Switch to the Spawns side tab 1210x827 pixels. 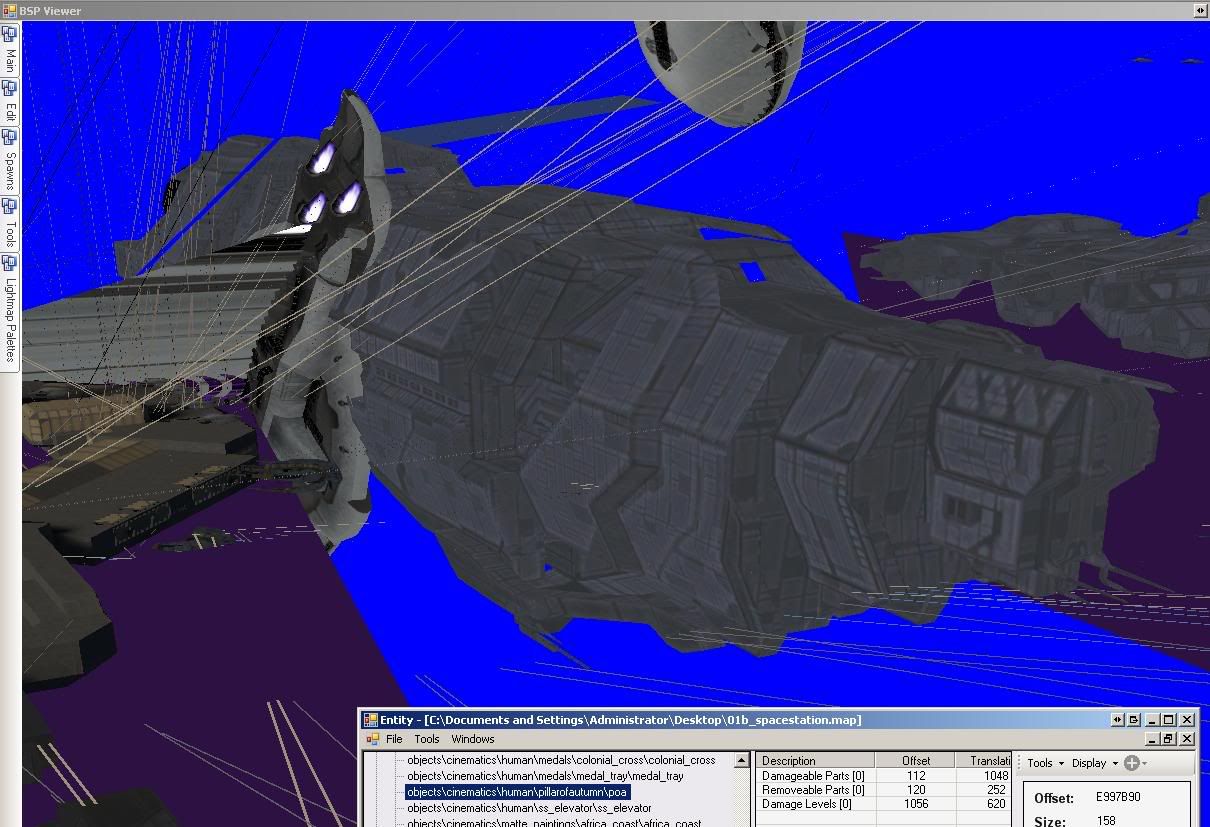pos(10,159)
